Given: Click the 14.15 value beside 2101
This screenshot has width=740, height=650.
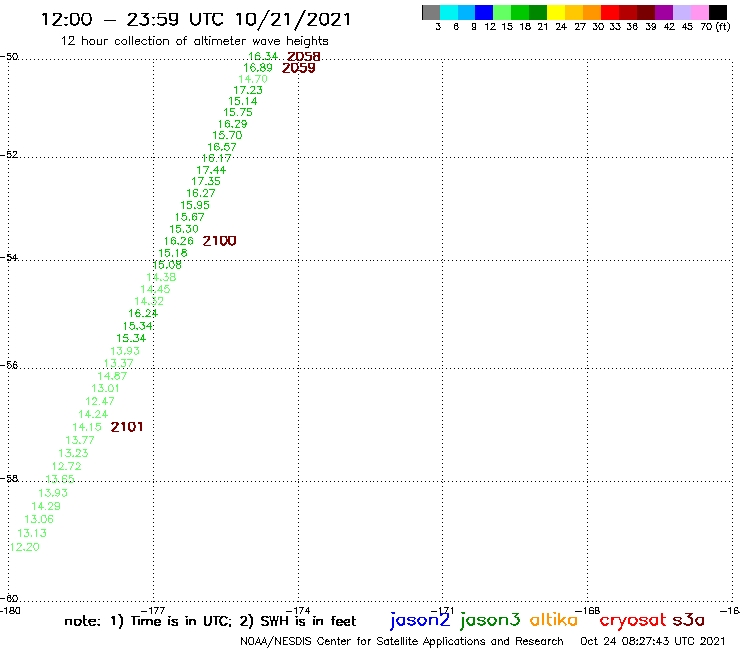Looking at the screenshot, I should [x=87, y=427].
